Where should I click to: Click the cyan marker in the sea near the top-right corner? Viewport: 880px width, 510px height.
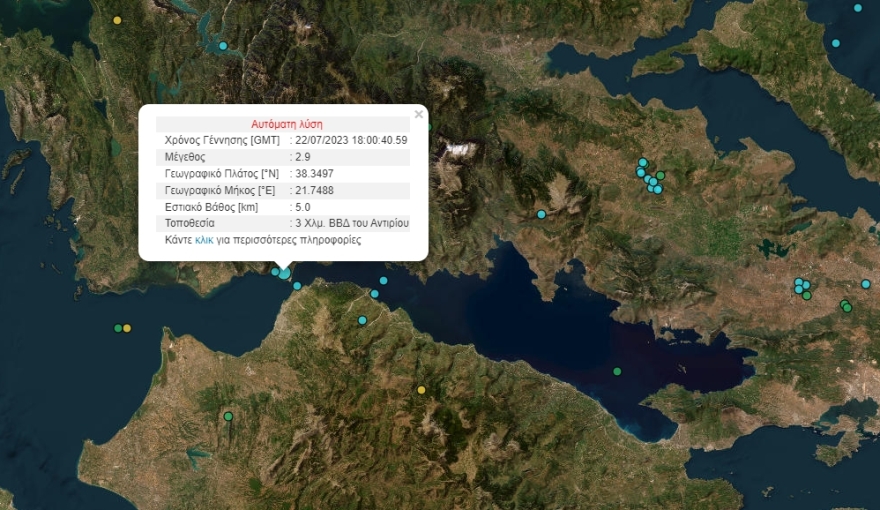click(x=858, y=8)
